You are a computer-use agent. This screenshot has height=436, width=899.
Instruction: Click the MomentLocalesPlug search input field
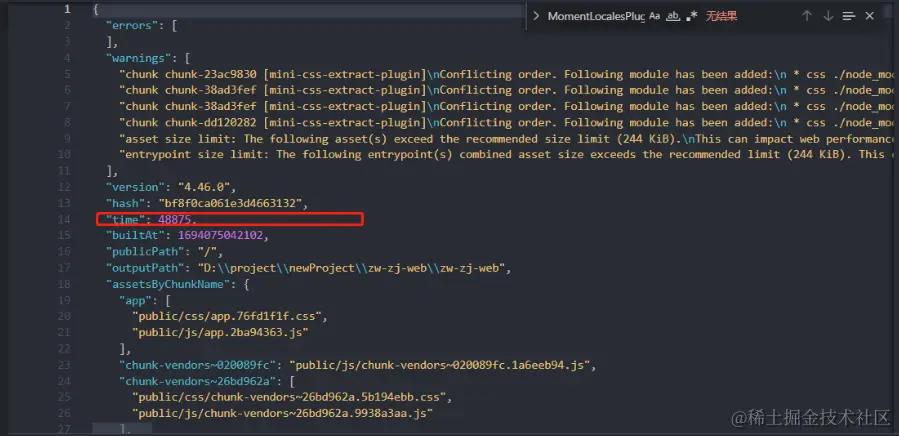[x=596, y=16]
